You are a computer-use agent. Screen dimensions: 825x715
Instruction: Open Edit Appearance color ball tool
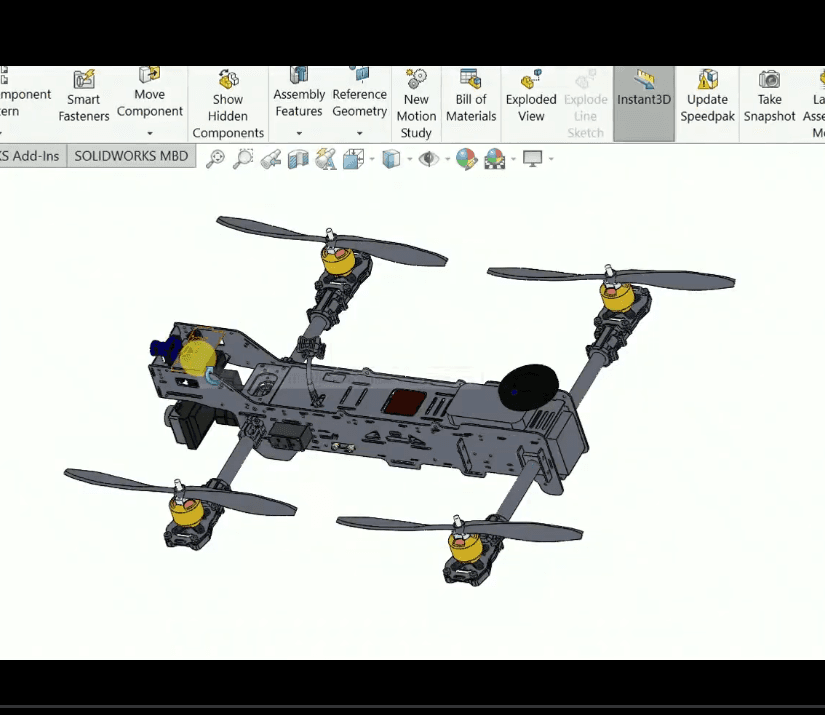click(x=466, y=159)
